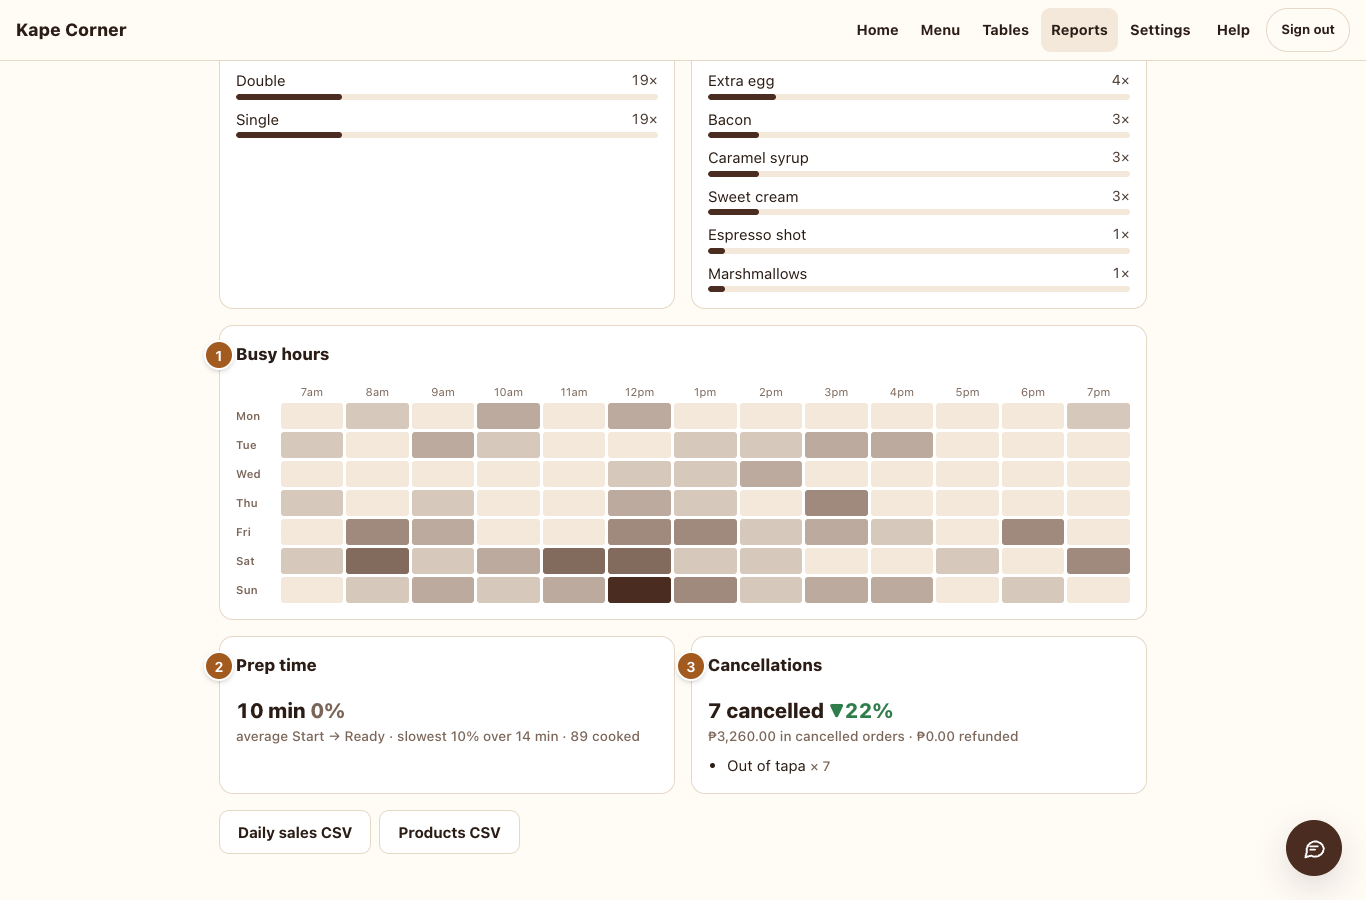Select the Friday 6pm heatmap cell
The image size is (1366, 900).
coord(1033,532)
